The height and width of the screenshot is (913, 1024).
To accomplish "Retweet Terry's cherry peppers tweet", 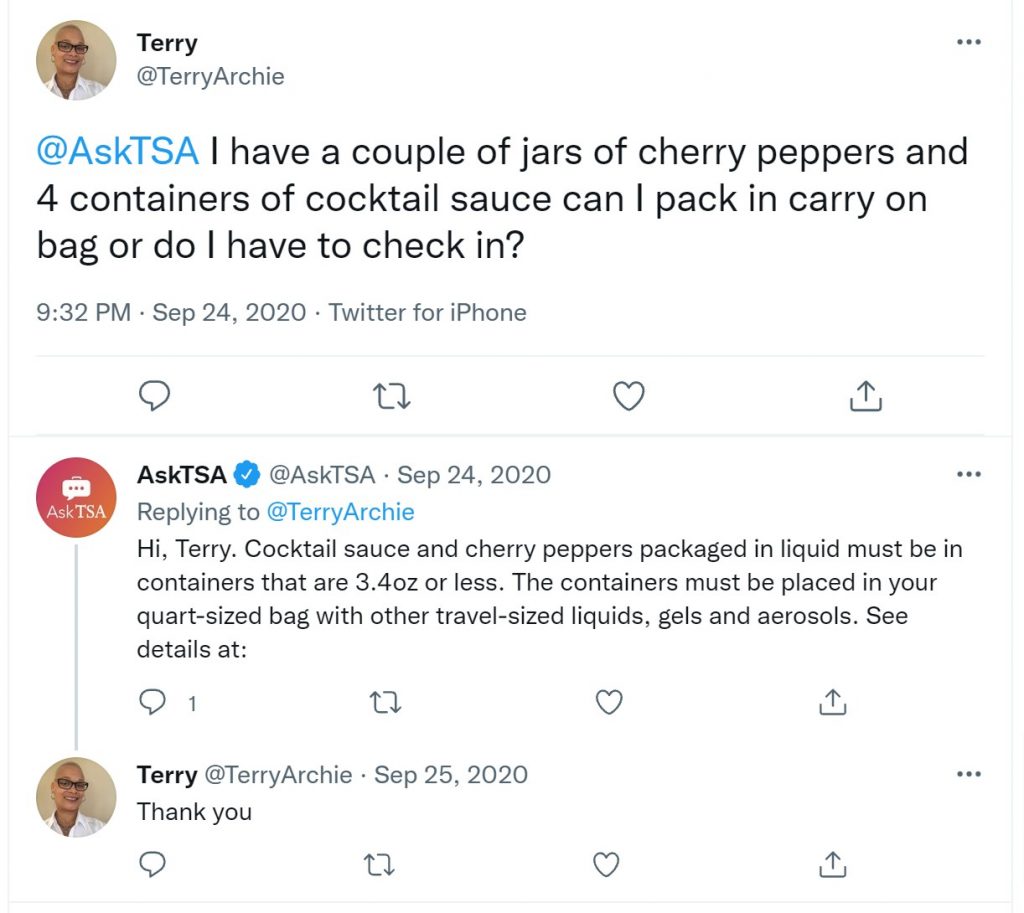I will tap(391, 396).
